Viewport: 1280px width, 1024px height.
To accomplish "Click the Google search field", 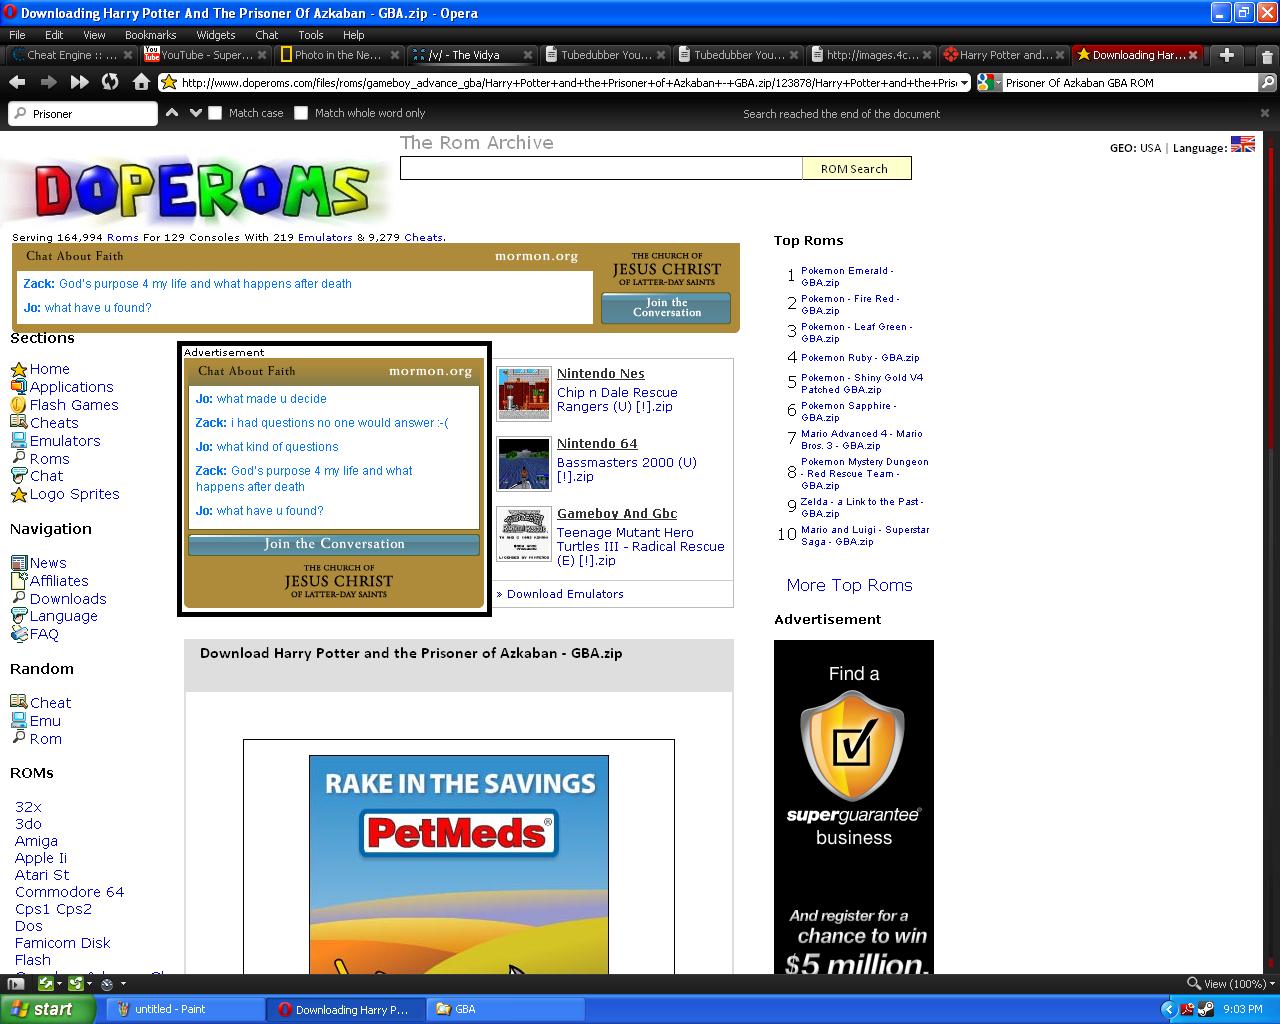I will pyautogui.click(x=1129, y=83).
